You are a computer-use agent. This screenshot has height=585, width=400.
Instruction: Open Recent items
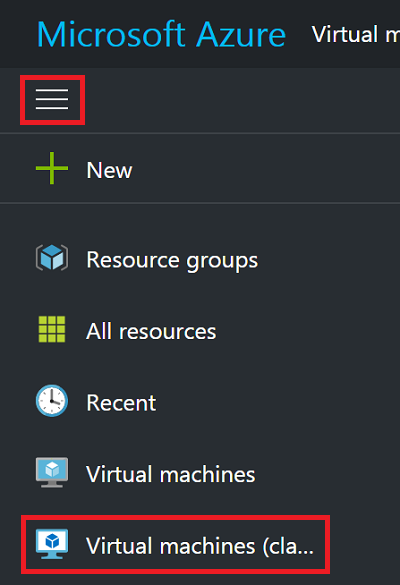coord(121,403)
